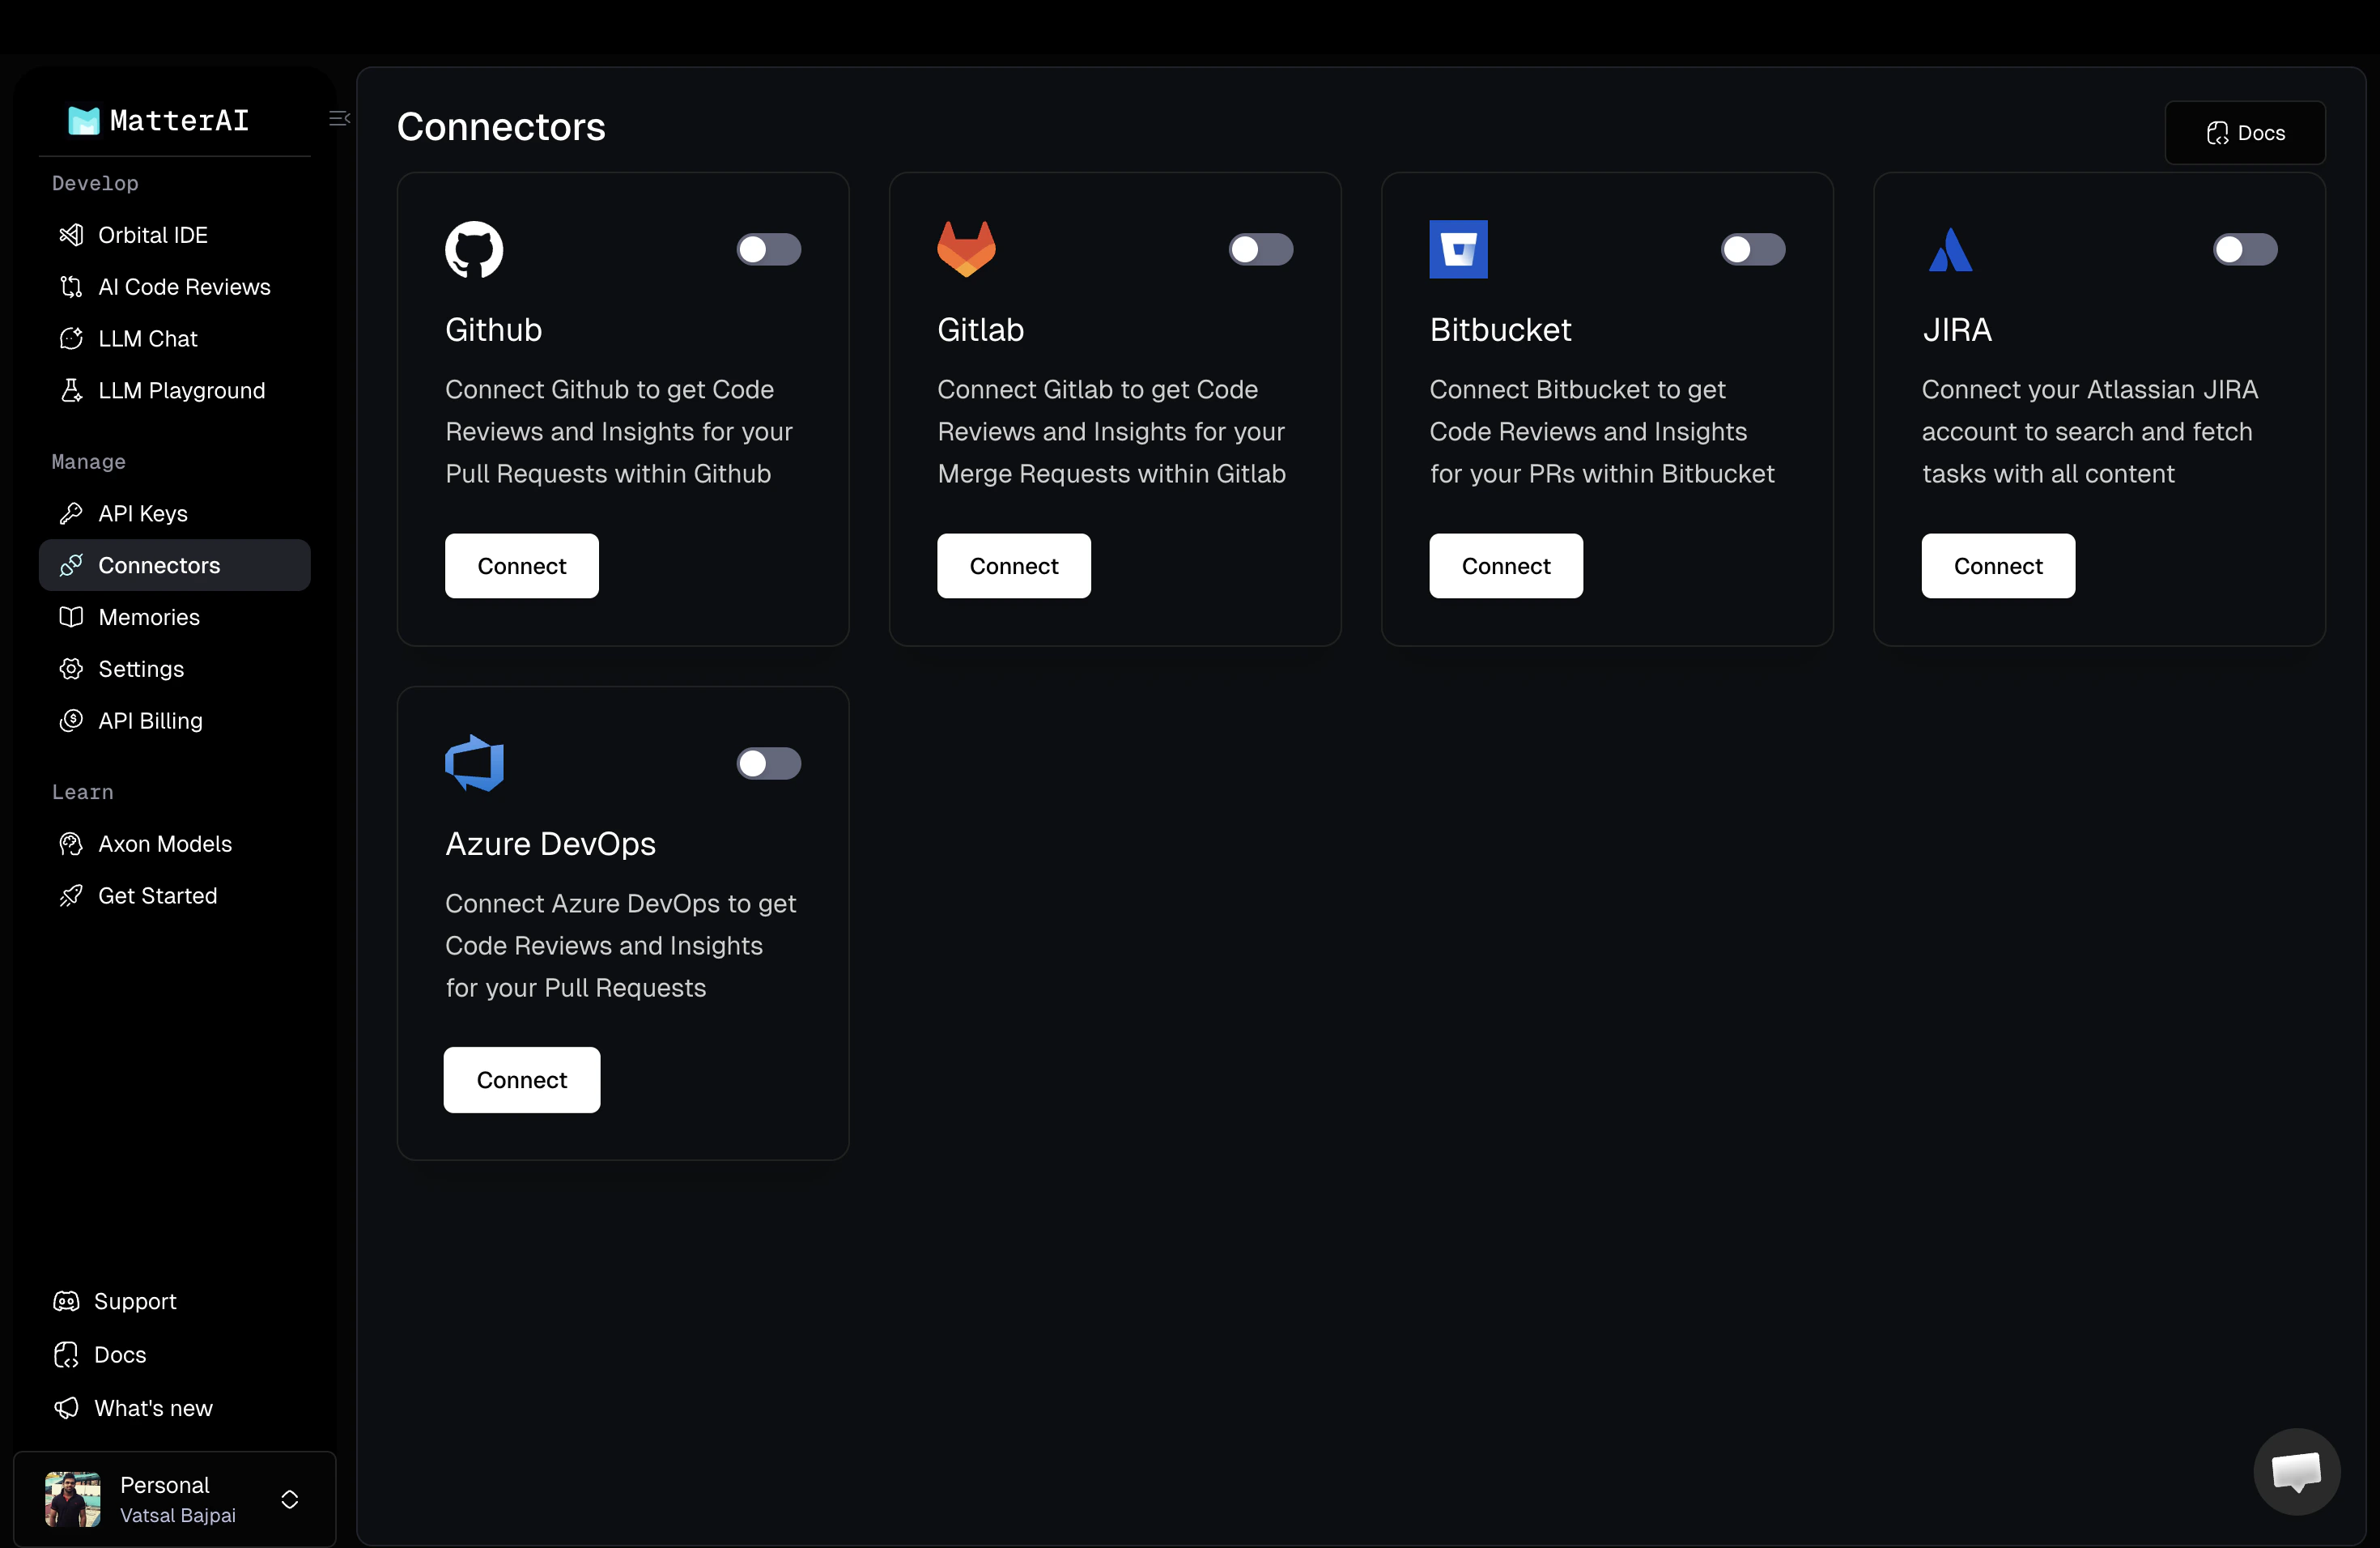Collapse the sidebar with the chevron
Image resolution: width=2380 pixels, height=1548 pixels.
[338, 118]
